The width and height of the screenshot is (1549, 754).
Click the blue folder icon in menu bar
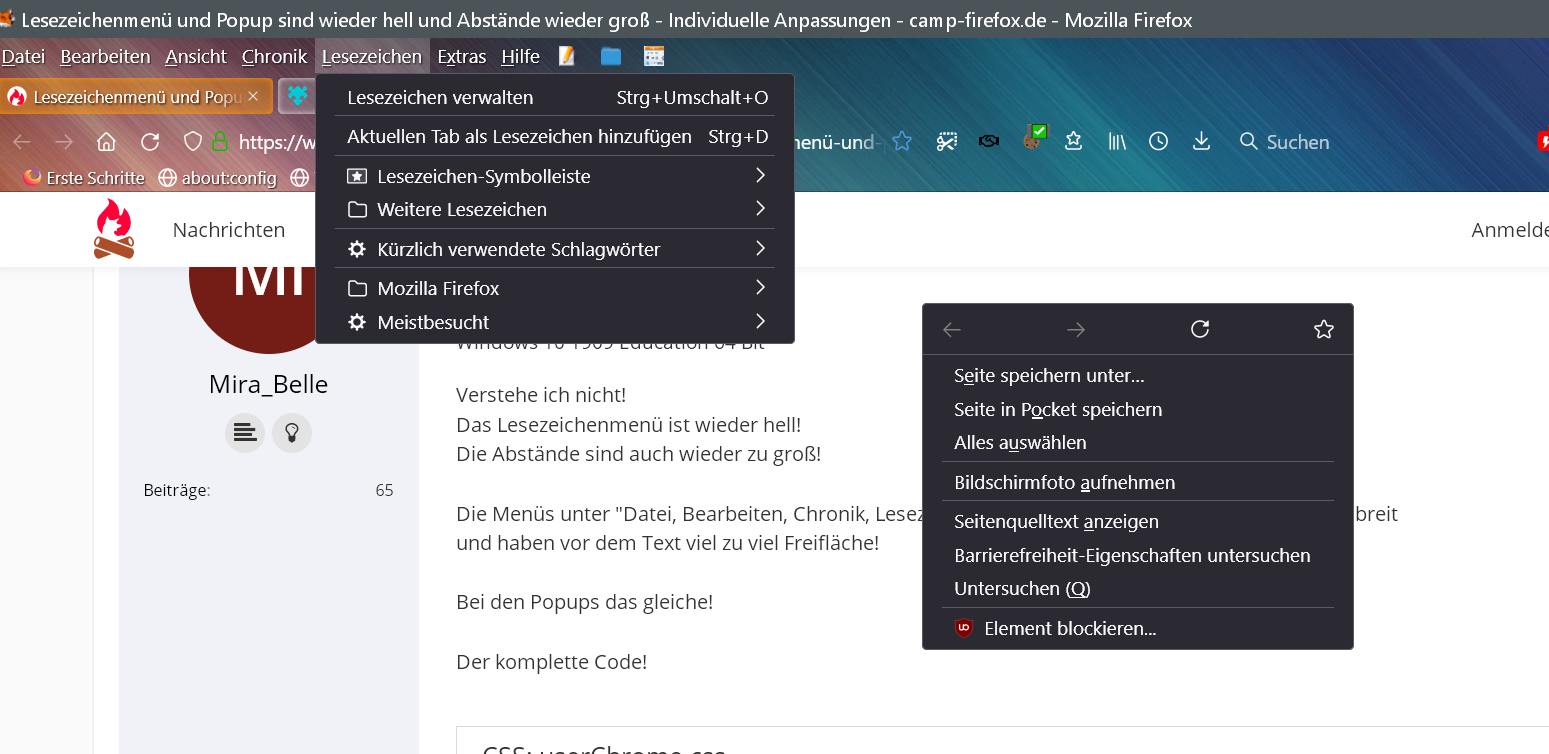[x=611, y=57]
